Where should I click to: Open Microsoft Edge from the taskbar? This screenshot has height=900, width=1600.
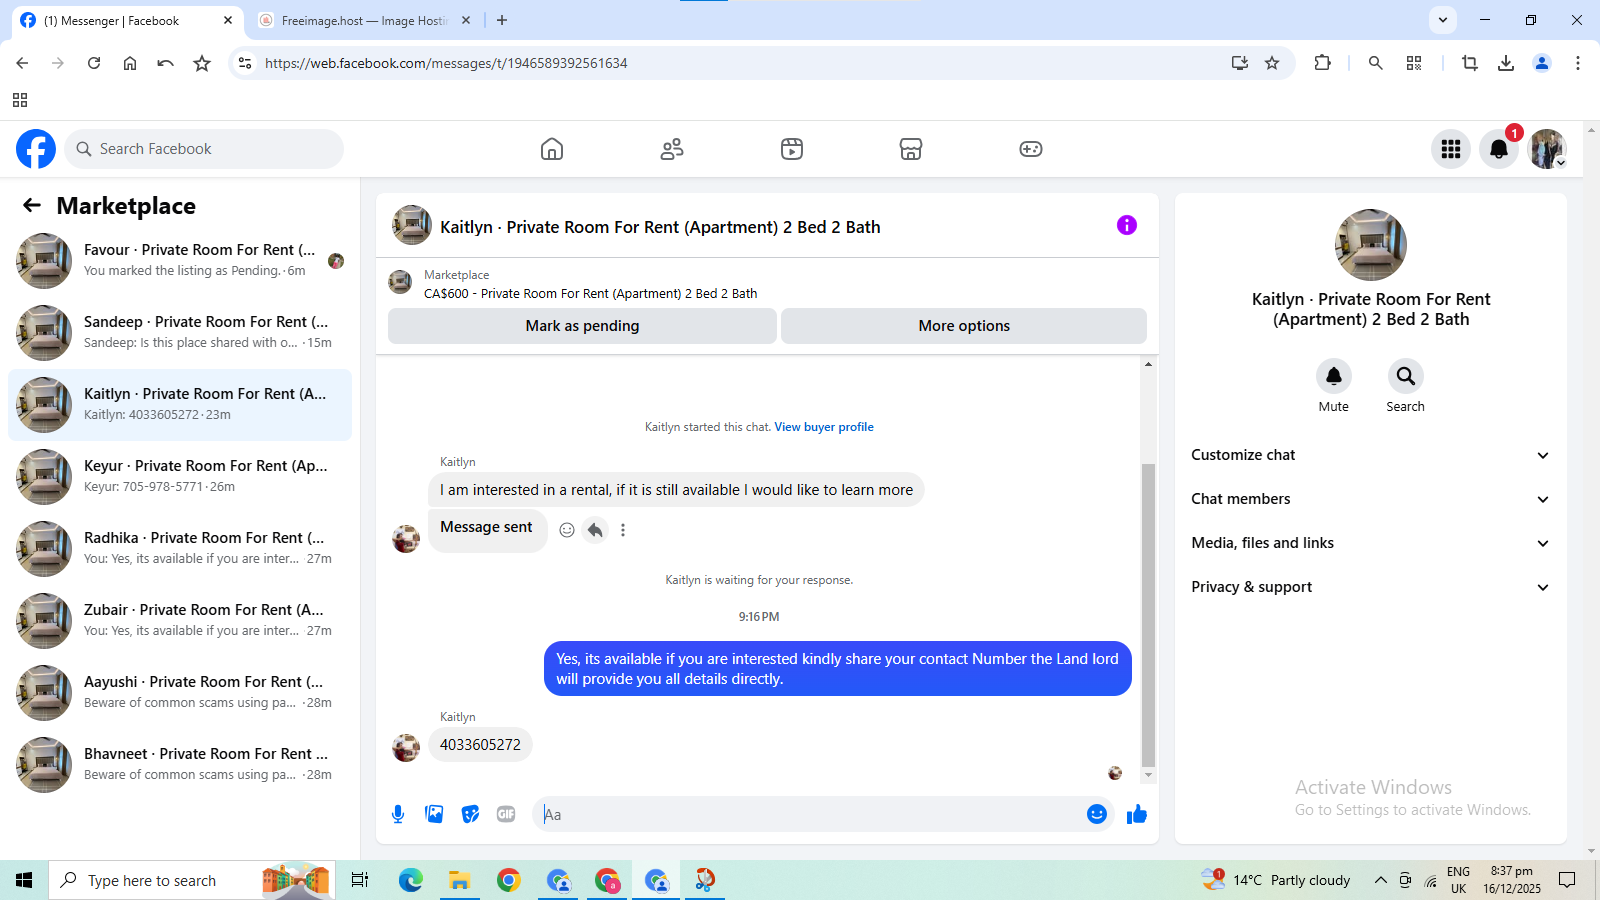410,880
